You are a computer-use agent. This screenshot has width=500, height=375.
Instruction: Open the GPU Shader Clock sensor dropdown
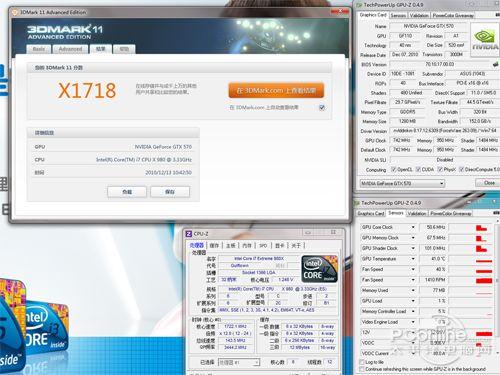point(413,248)
